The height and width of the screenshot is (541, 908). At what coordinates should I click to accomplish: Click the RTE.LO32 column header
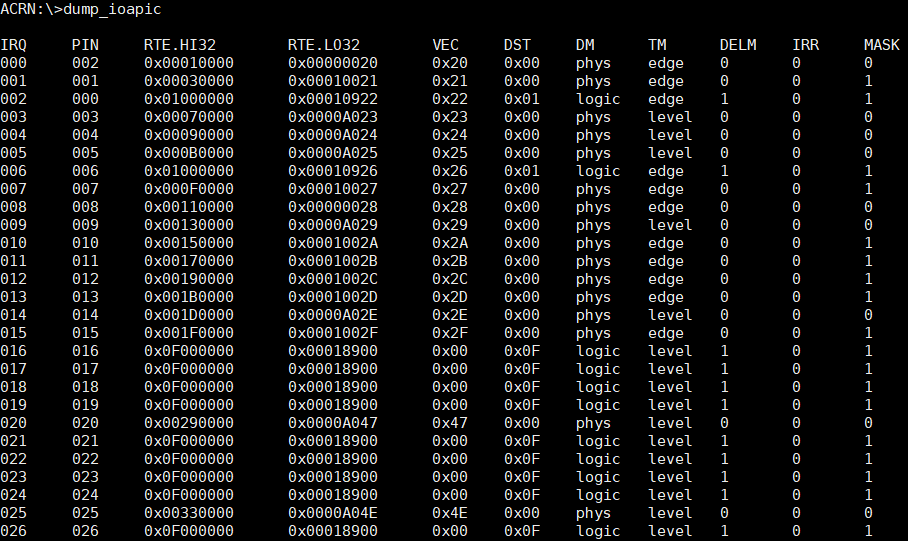pyautogui.click(x=324, y=45)
